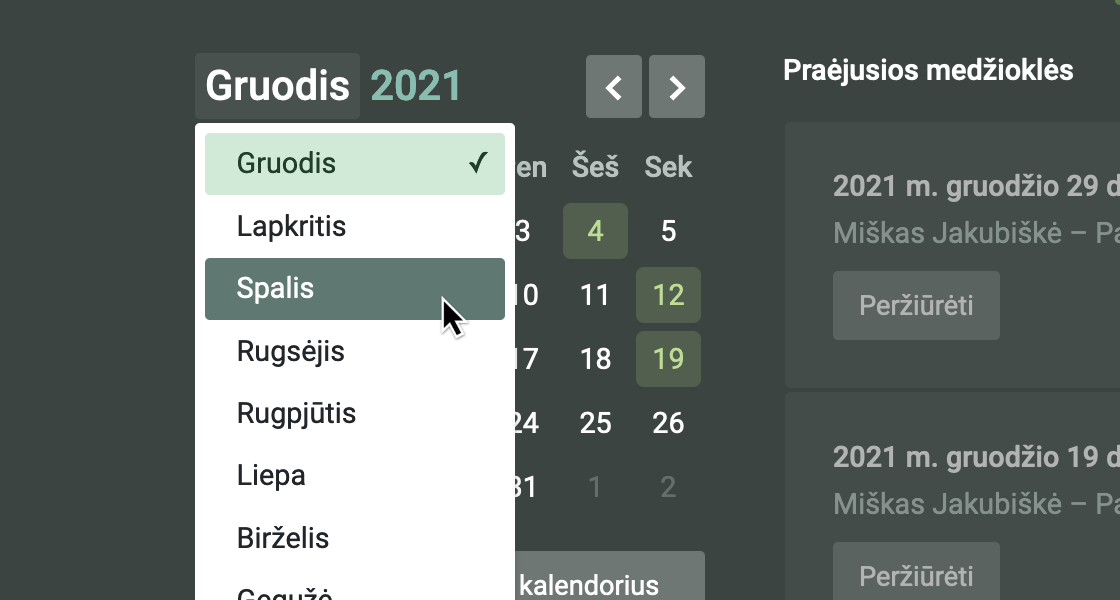This screenshot has height=600, width=1120.
Task: Click the next month arrow button
Action: (x=677, y=87)
